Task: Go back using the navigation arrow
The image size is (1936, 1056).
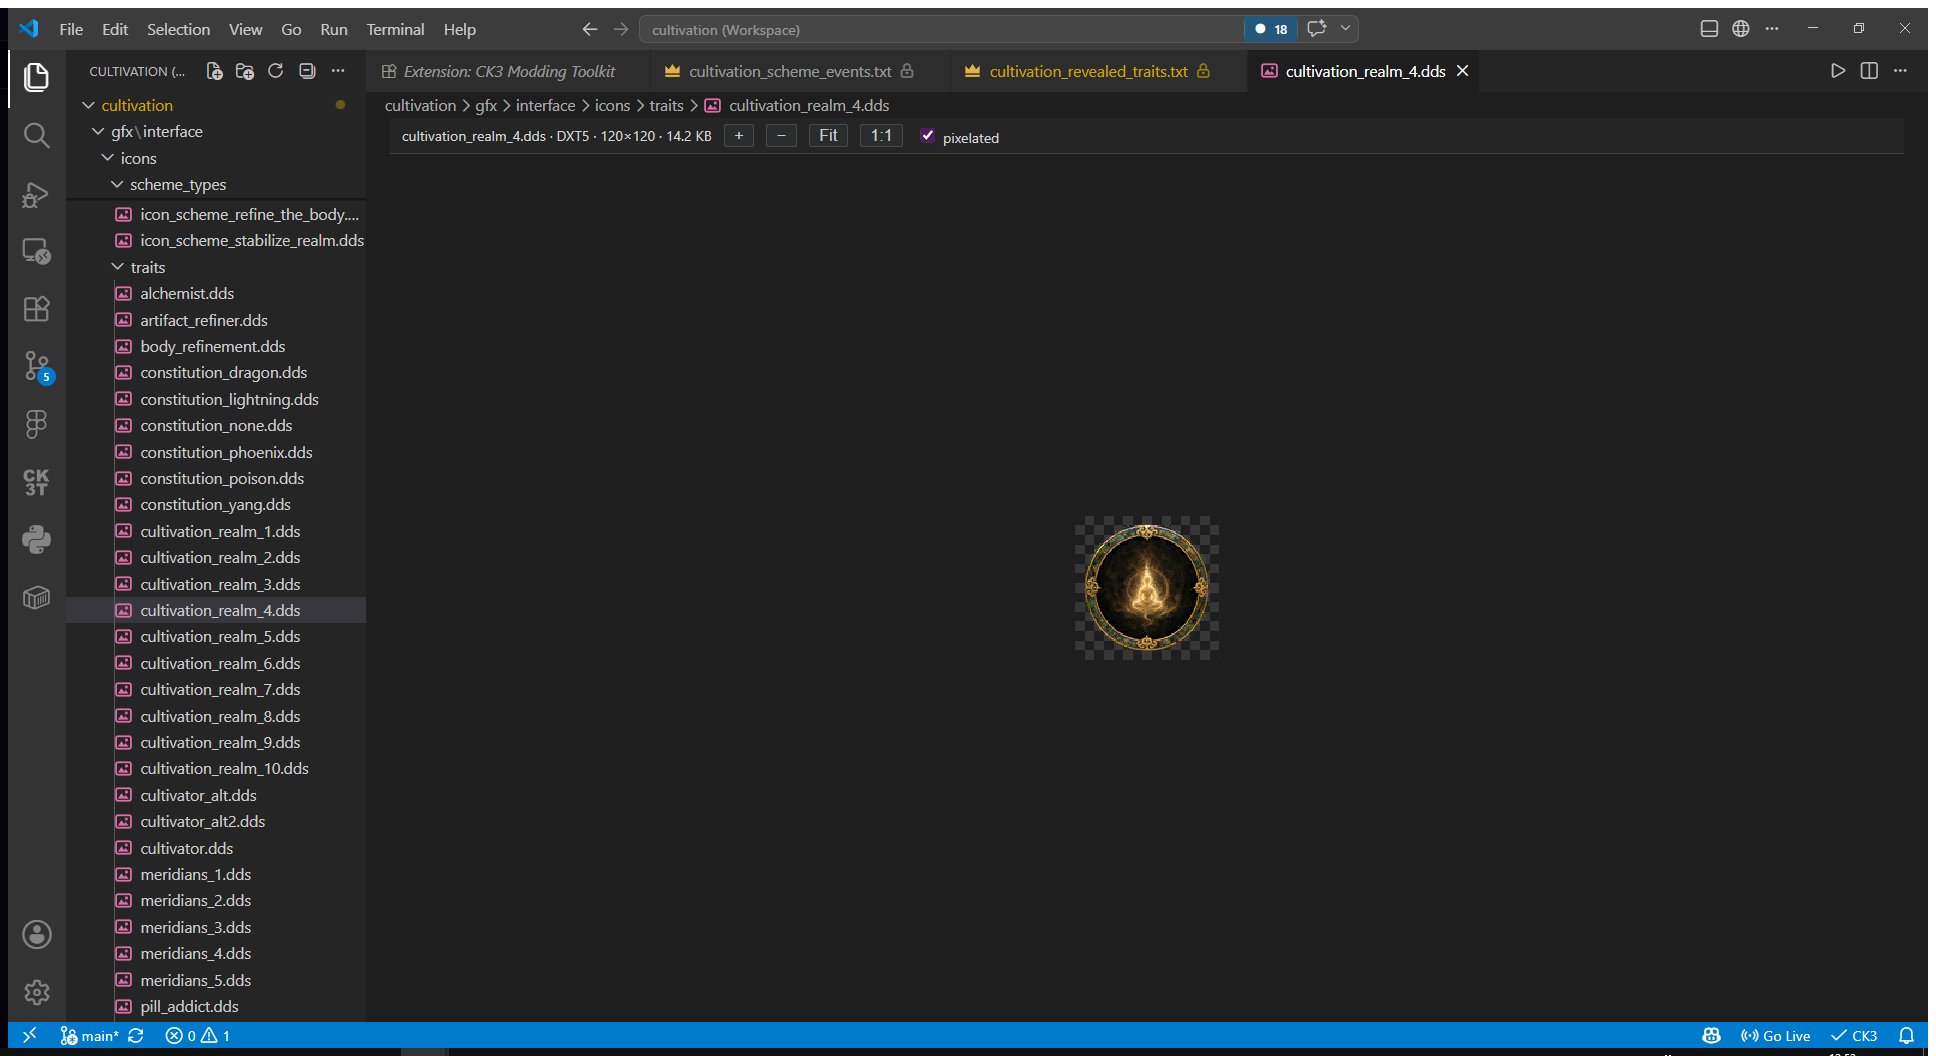Action: point(590,29)
